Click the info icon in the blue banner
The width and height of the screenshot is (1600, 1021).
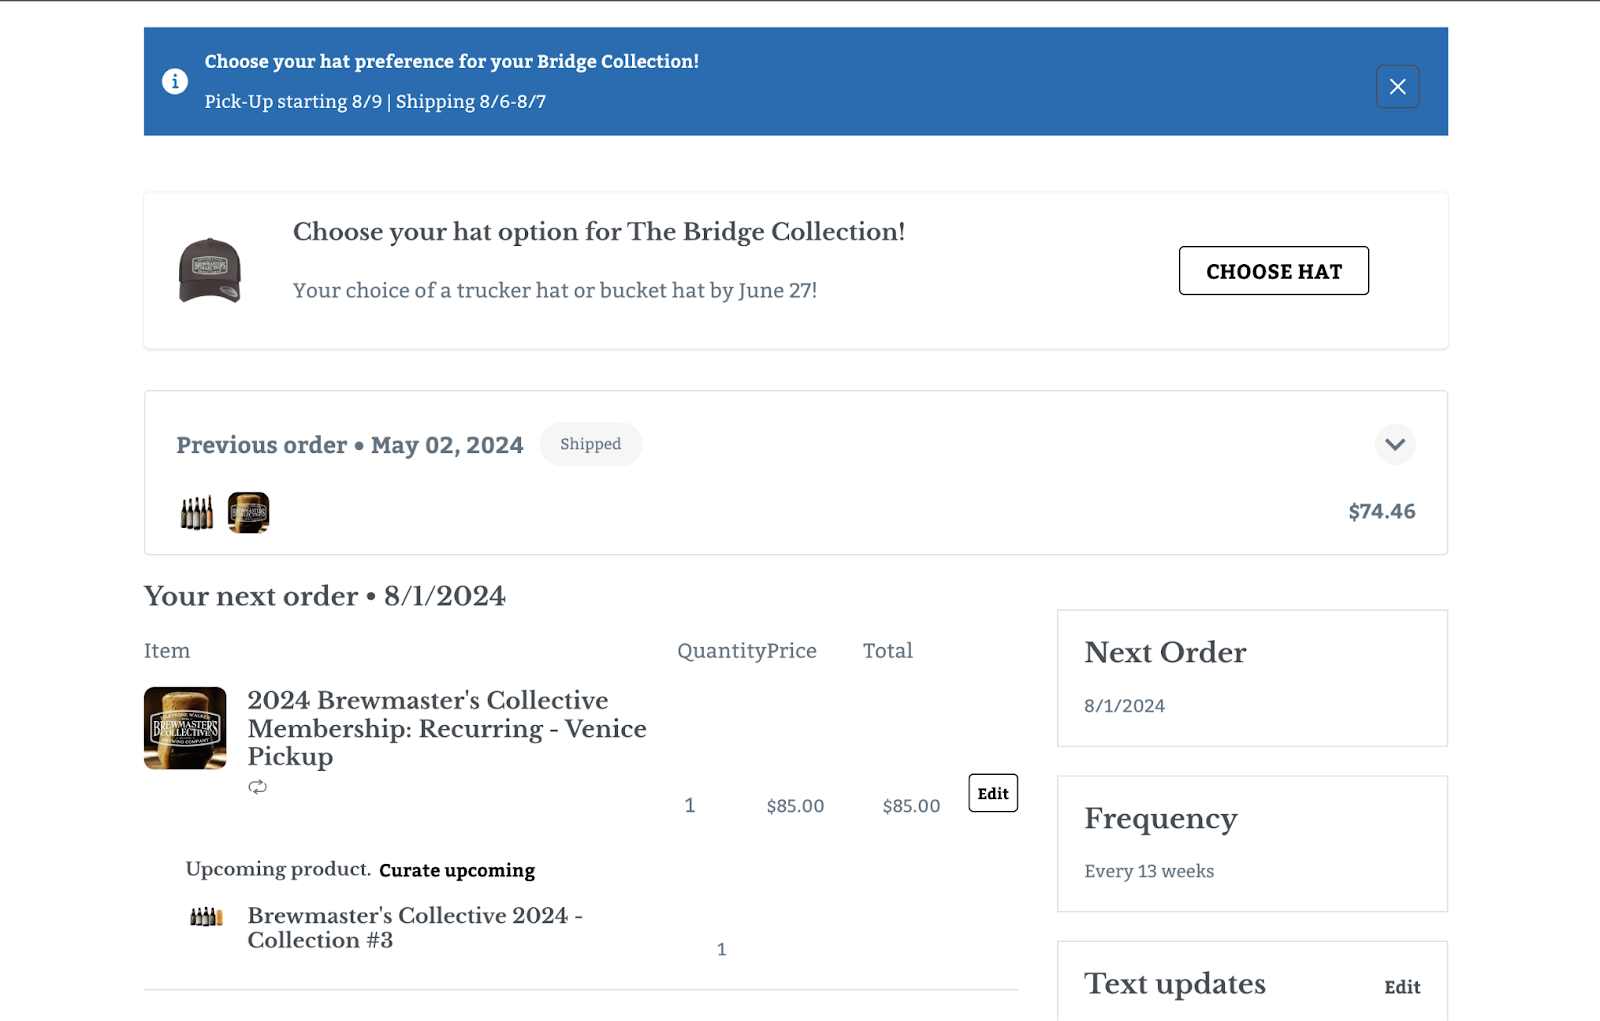pos(175,82)
